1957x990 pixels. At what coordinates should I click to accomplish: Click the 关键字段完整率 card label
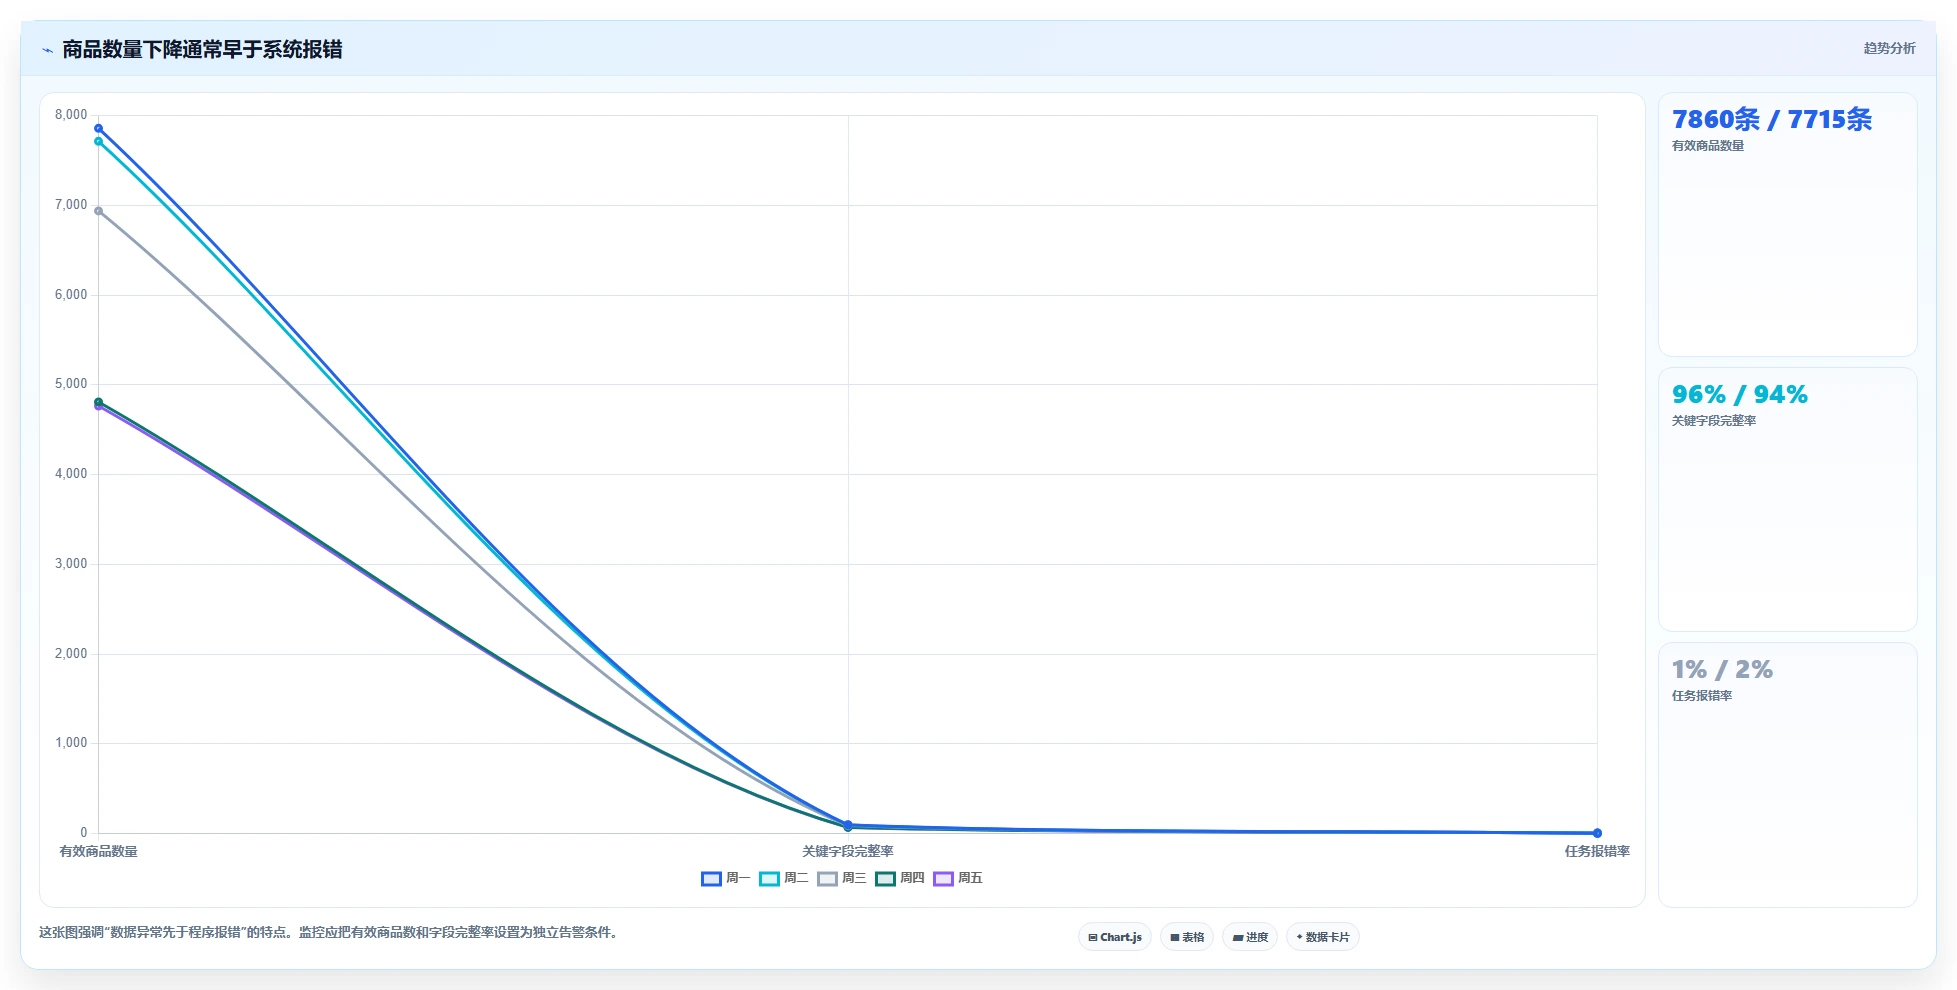coord(1714,421)
